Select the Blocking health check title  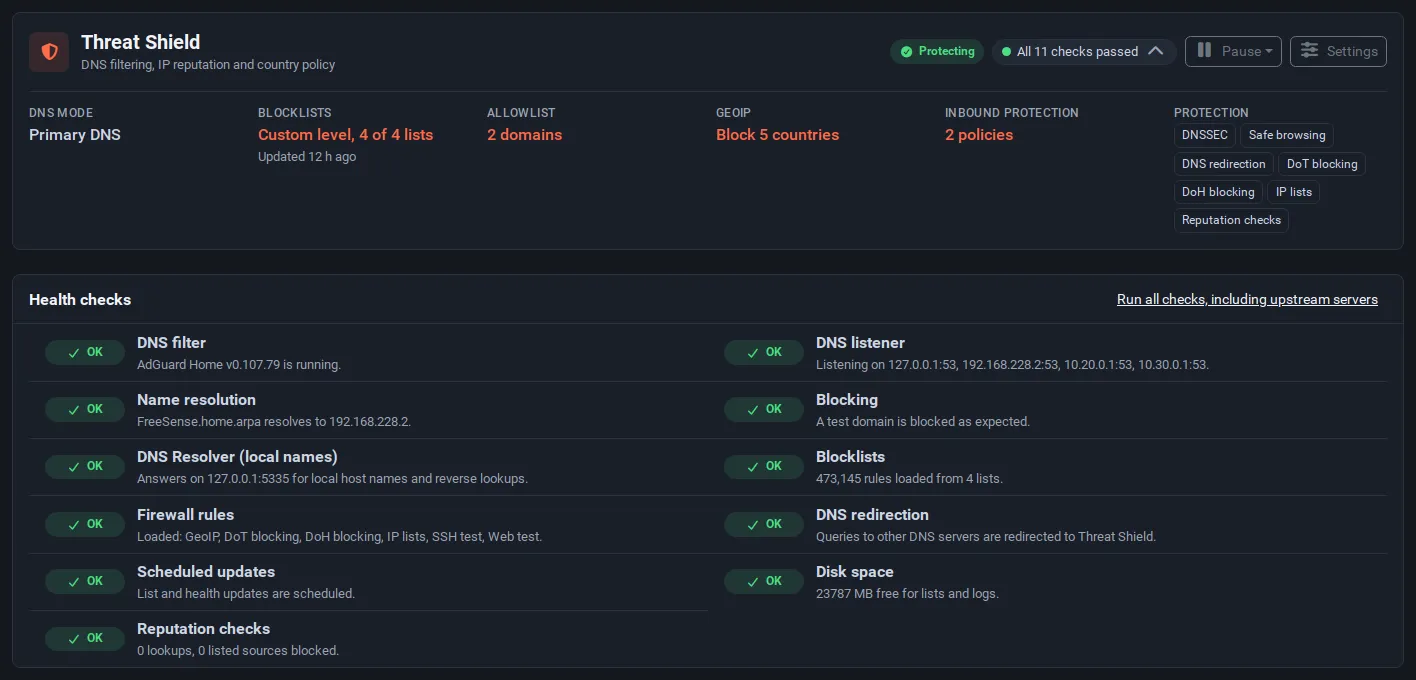click(847, 400)
